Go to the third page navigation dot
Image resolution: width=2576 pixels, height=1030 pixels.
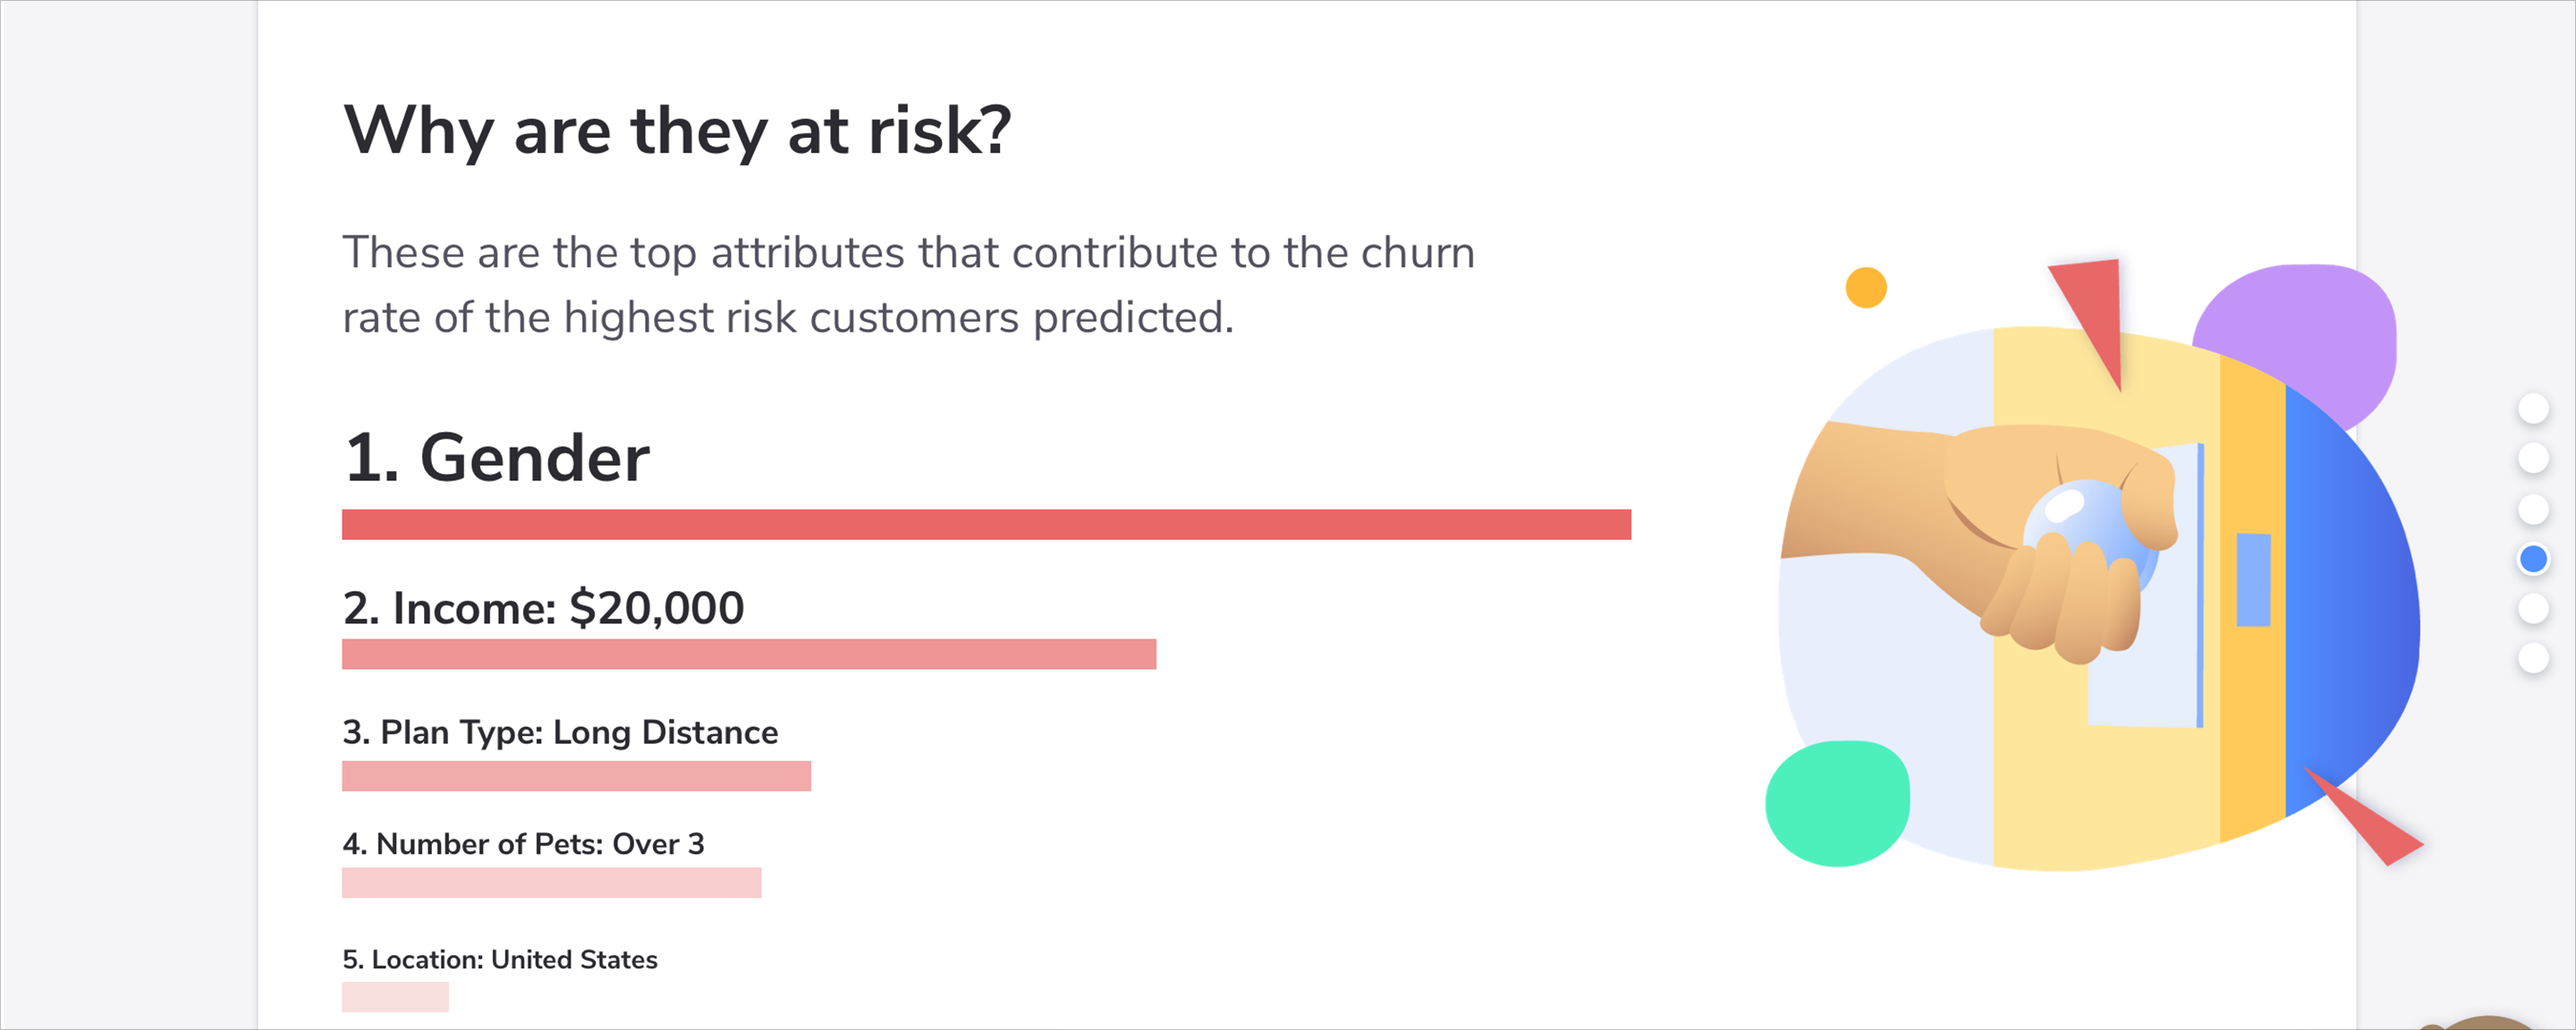[x=2533, y=509]
